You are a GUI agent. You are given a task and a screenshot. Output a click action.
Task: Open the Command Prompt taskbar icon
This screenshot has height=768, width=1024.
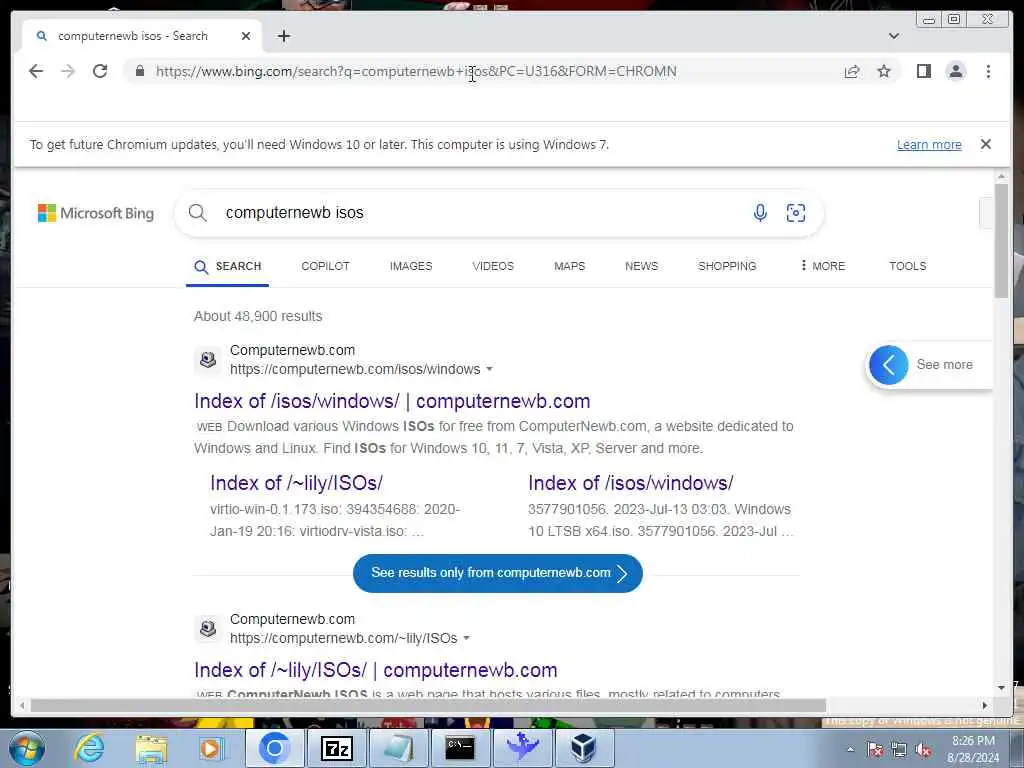(460, 748)
